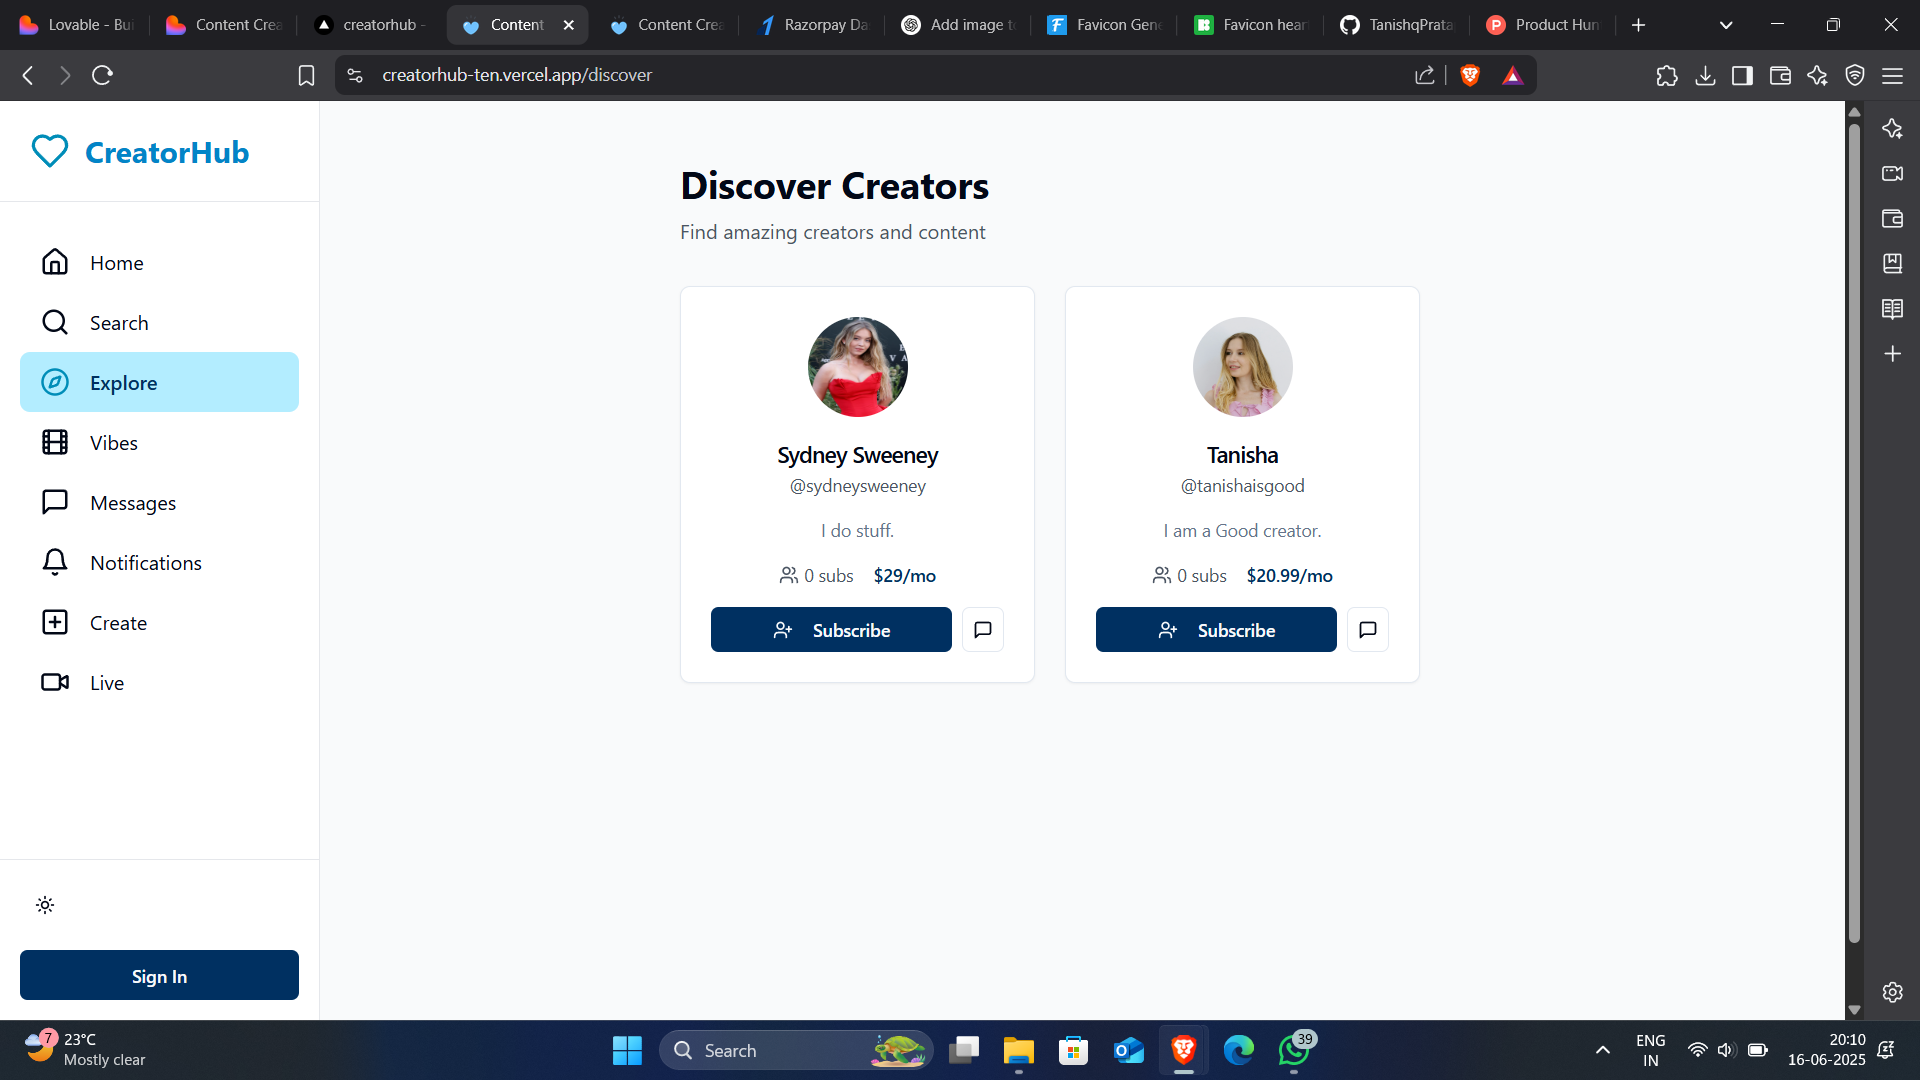This screenshot has height=1080, width=1920.
Task: Open chat icon on Sydney Sweeney's card
Action: click(x=982, y=629)
